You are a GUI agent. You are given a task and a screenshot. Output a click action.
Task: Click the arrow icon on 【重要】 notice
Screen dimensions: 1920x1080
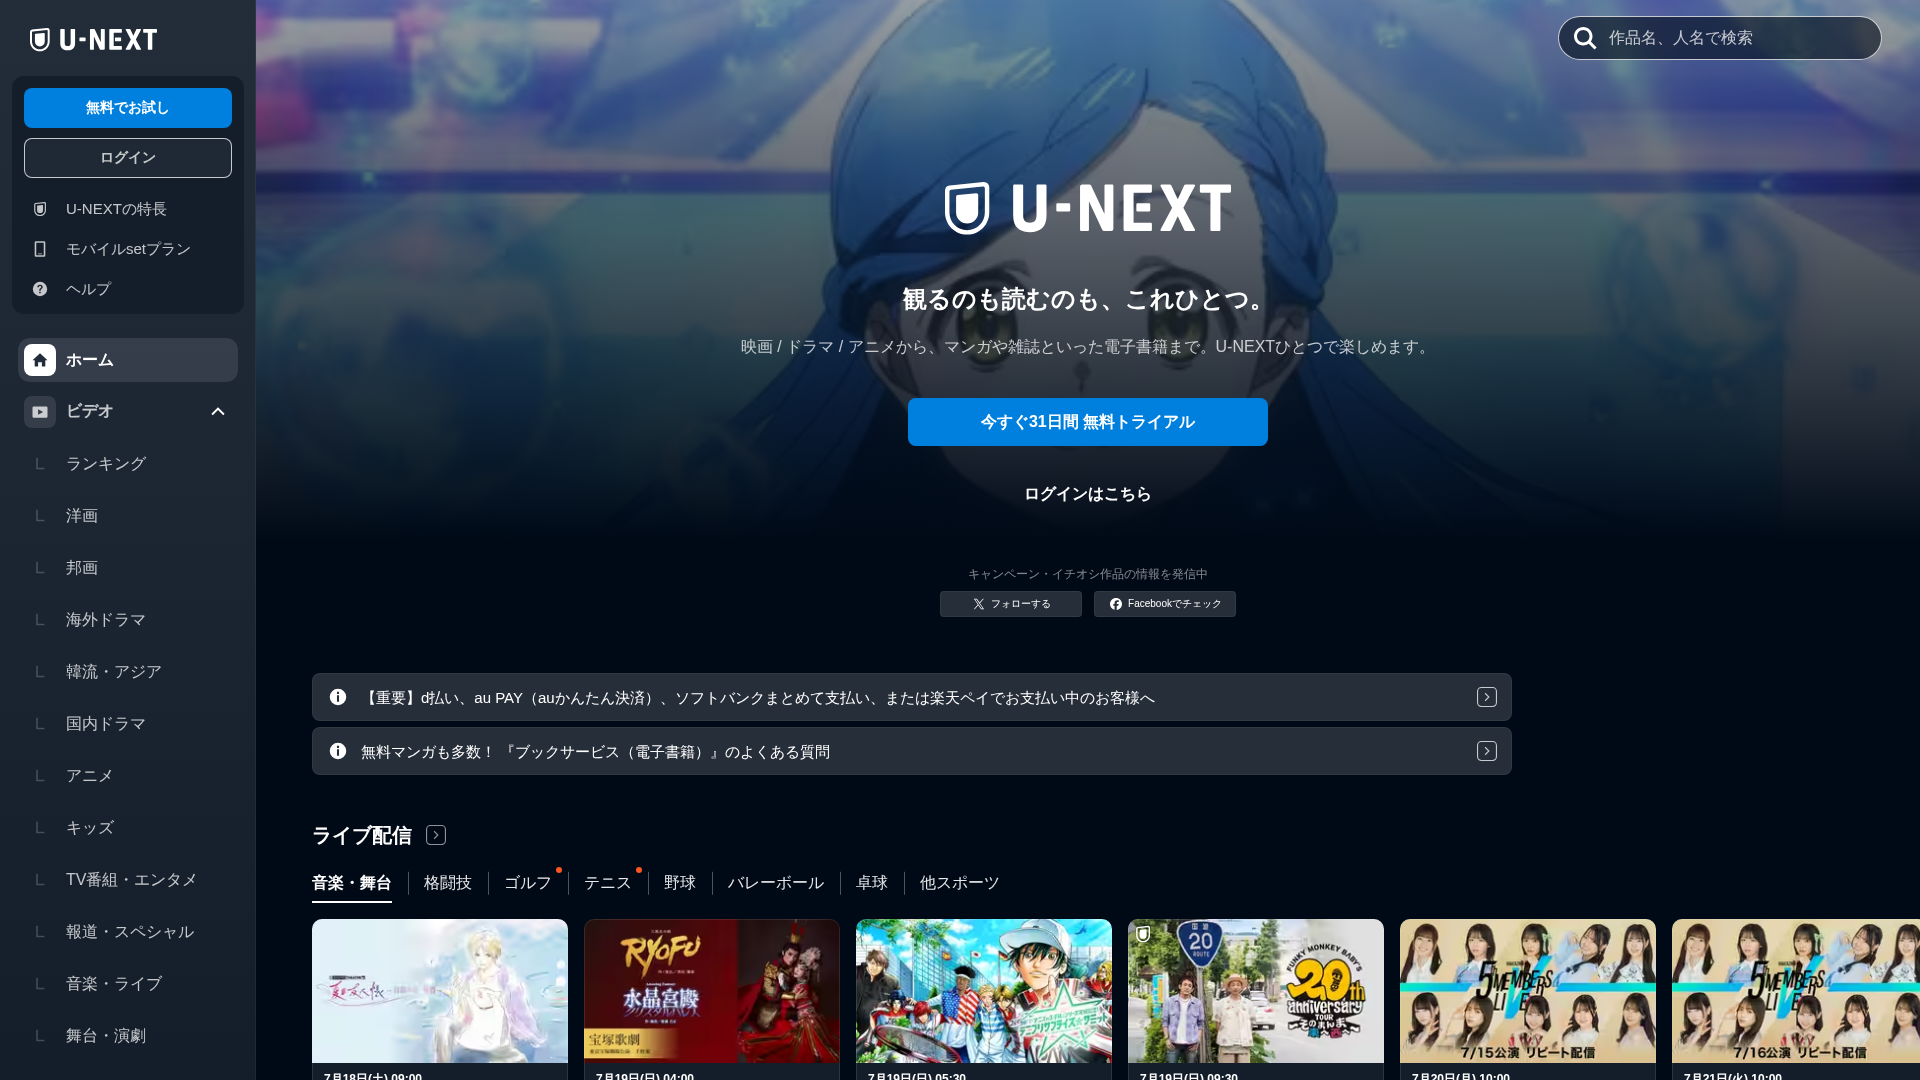(1487, 697)
